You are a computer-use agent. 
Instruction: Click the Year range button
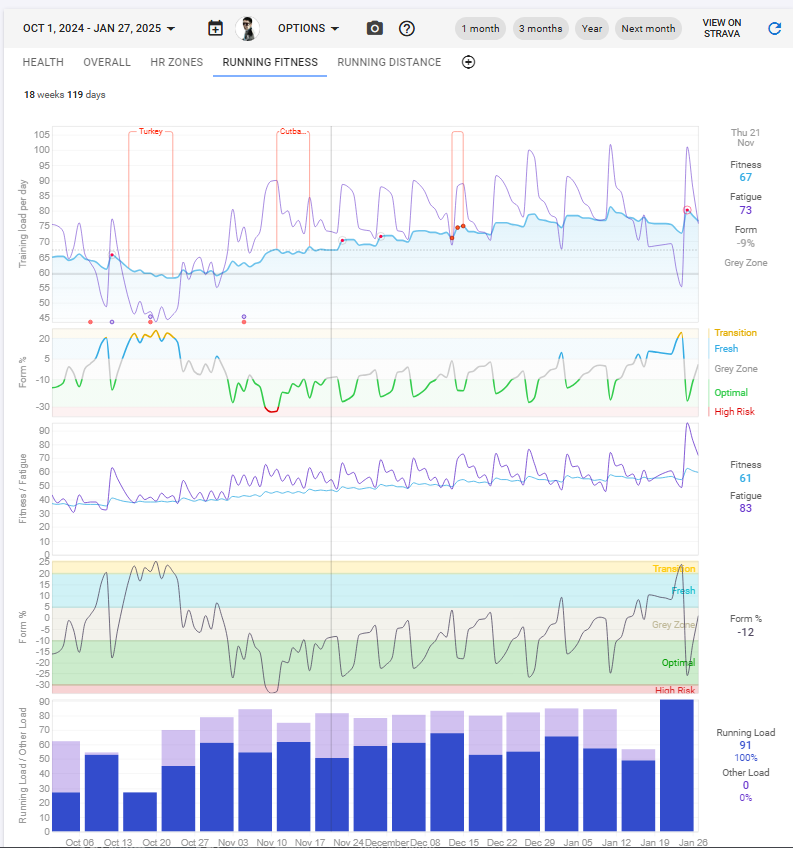coord(592,29)
